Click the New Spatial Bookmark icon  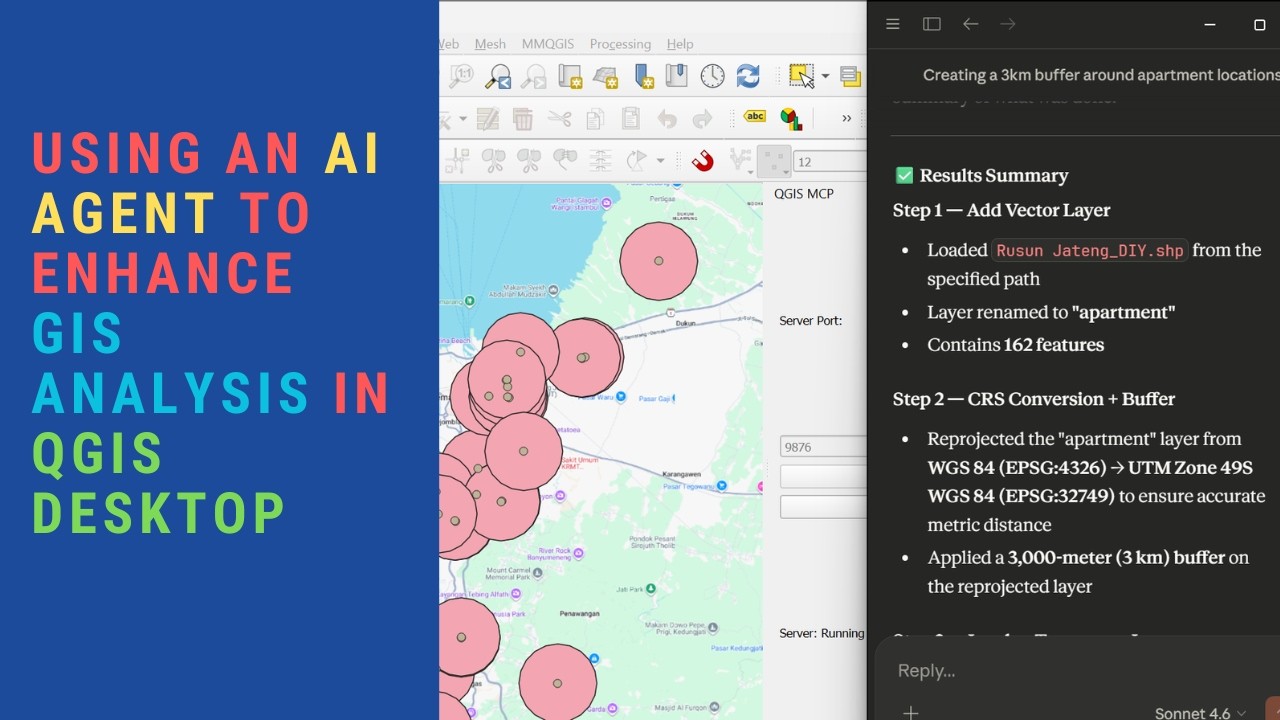click(642, 76)
